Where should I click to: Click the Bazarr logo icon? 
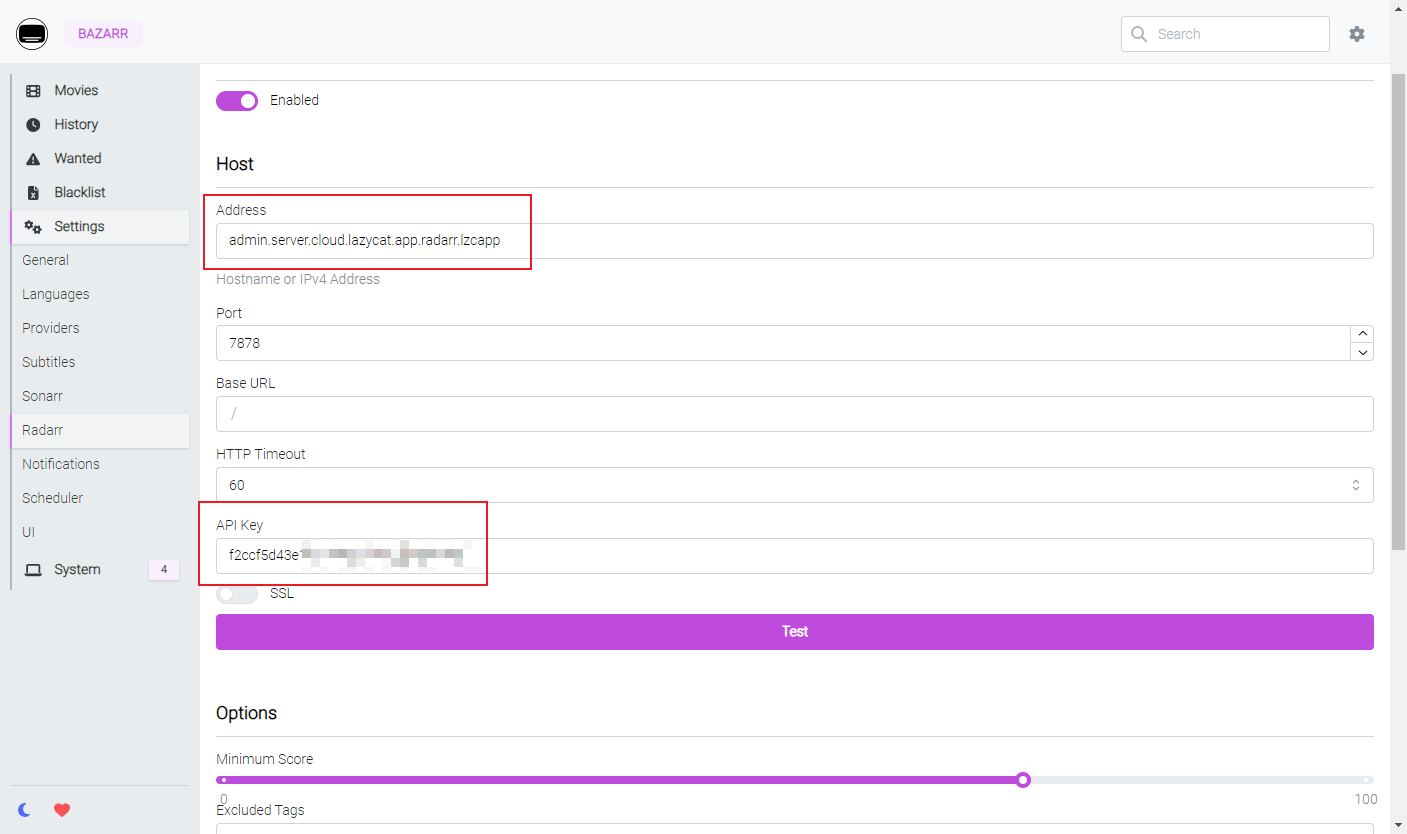pyautogui.click(x=32, y=34)
